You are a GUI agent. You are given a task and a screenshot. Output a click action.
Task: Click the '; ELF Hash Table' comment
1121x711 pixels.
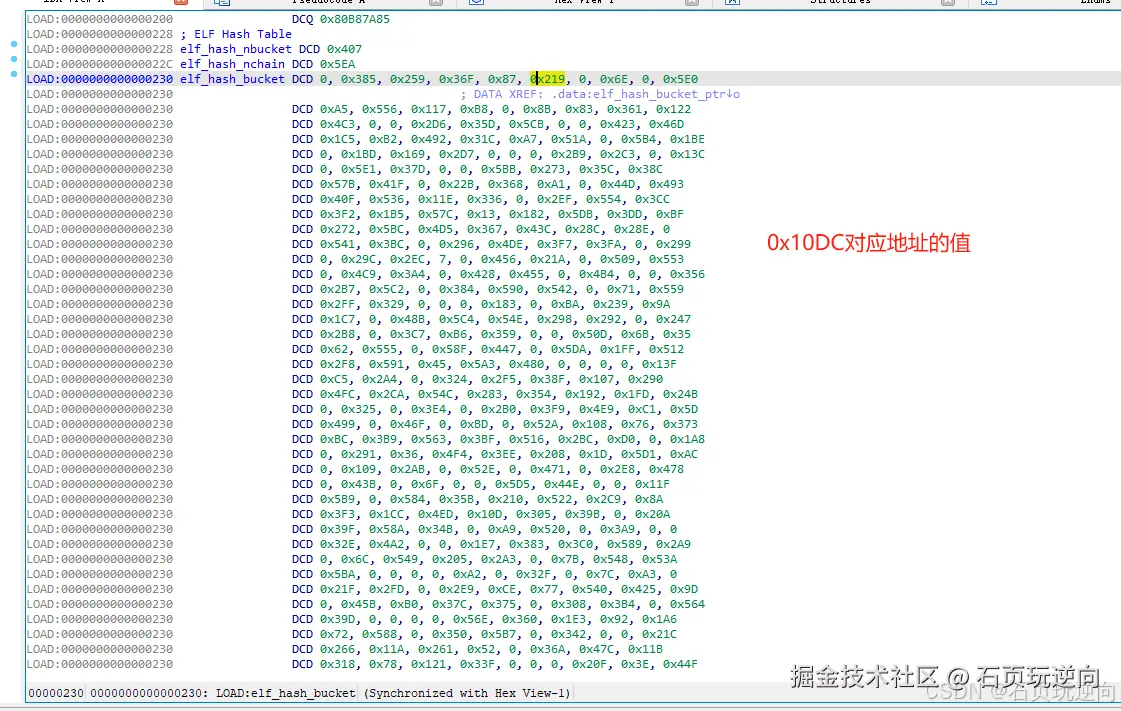pyautogui.click(x=236, y=34)
